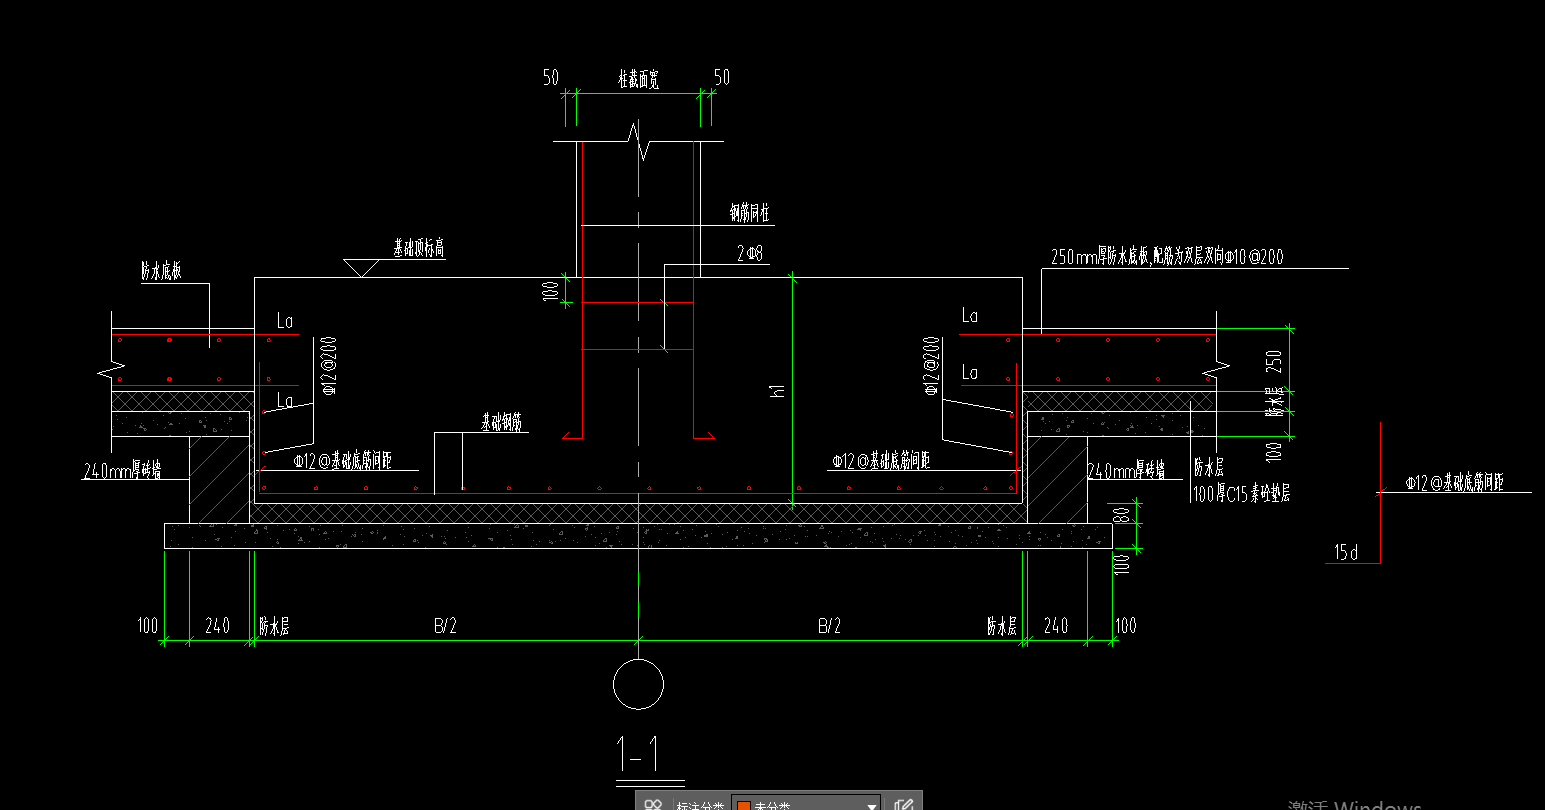Viewport: 1545px width, 810px height.
Task: Select the 钢筋同柱 label
Action: (749, 213)
